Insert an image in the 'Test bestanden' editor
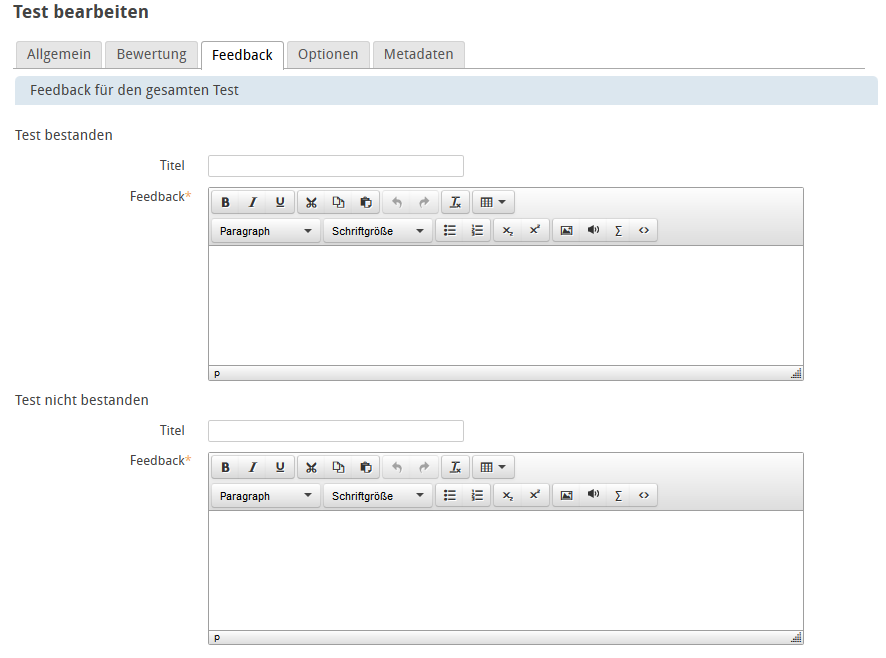This screenshot has height=658, width=886. (x=566, y=231)
